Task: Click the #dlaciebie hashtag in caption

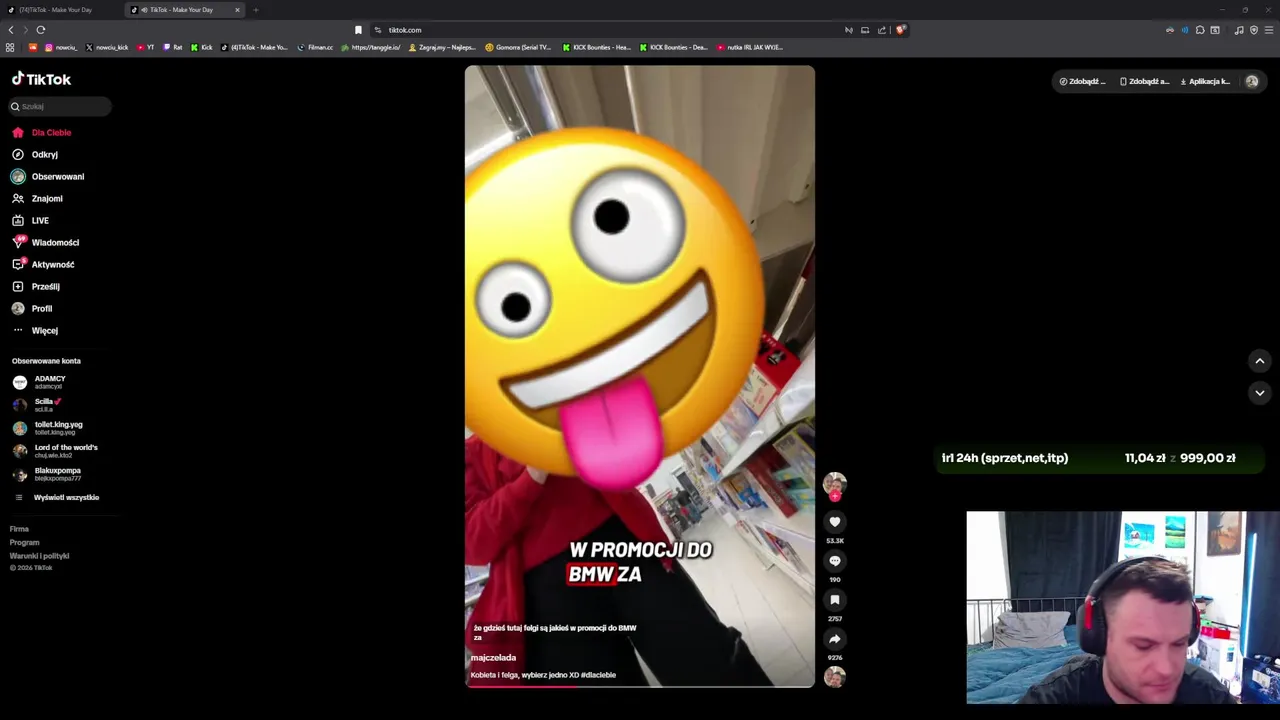Action: [598, 675]
